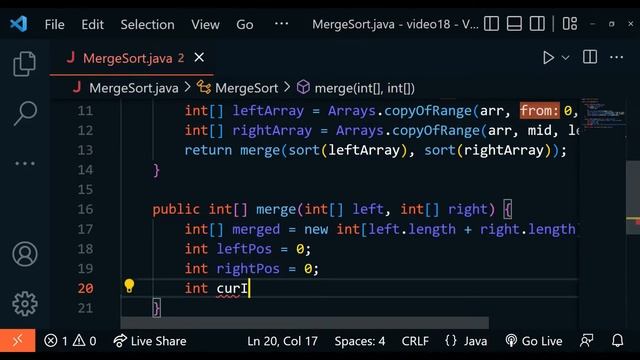
Task: Click 'rightArray' declaration on line 12
Action: point(272,131)
